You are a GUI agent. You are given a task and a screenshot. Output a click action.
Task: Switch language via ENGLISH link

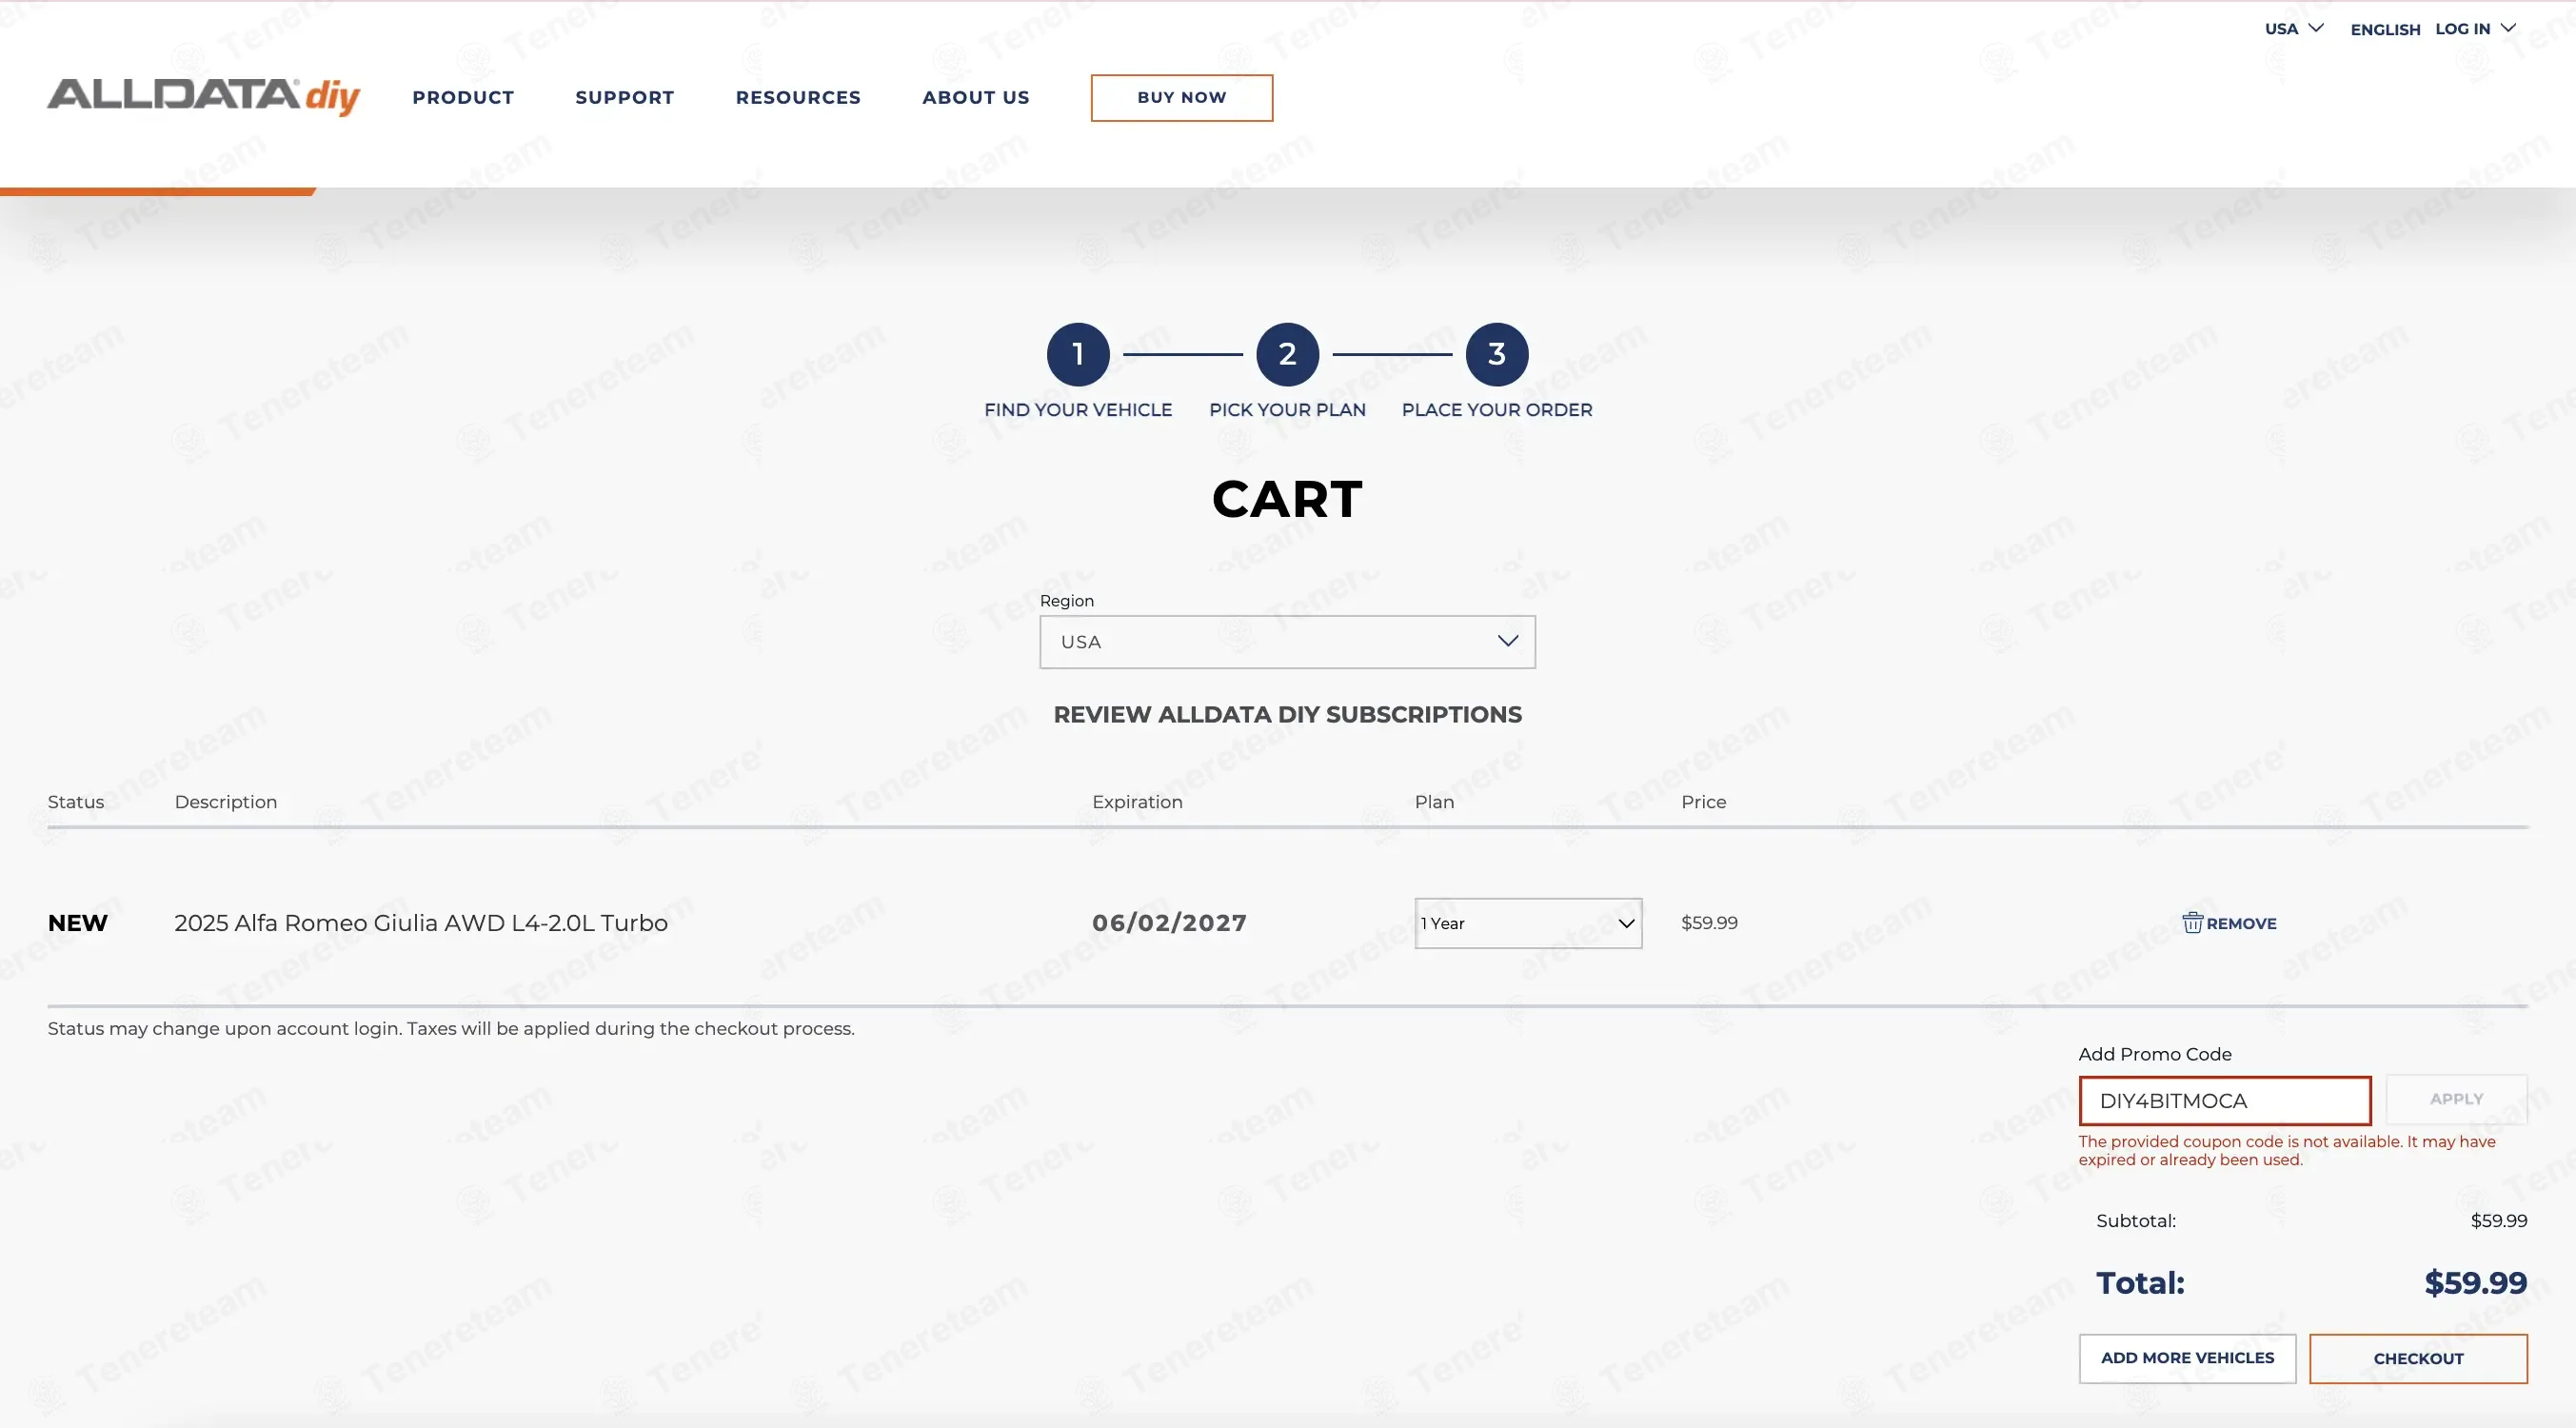[x=2385, y=30]
